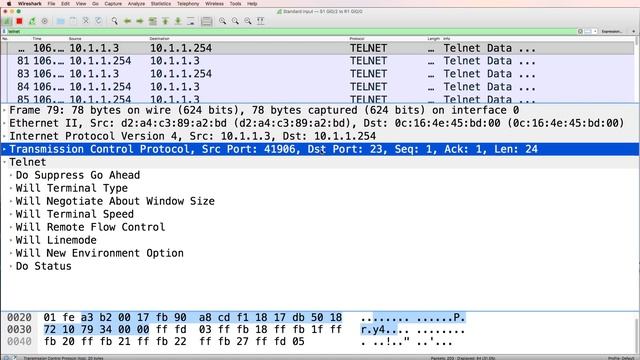Find a packet magnifier icon
This screenshot has width=640, height=360.
[115, 21]
